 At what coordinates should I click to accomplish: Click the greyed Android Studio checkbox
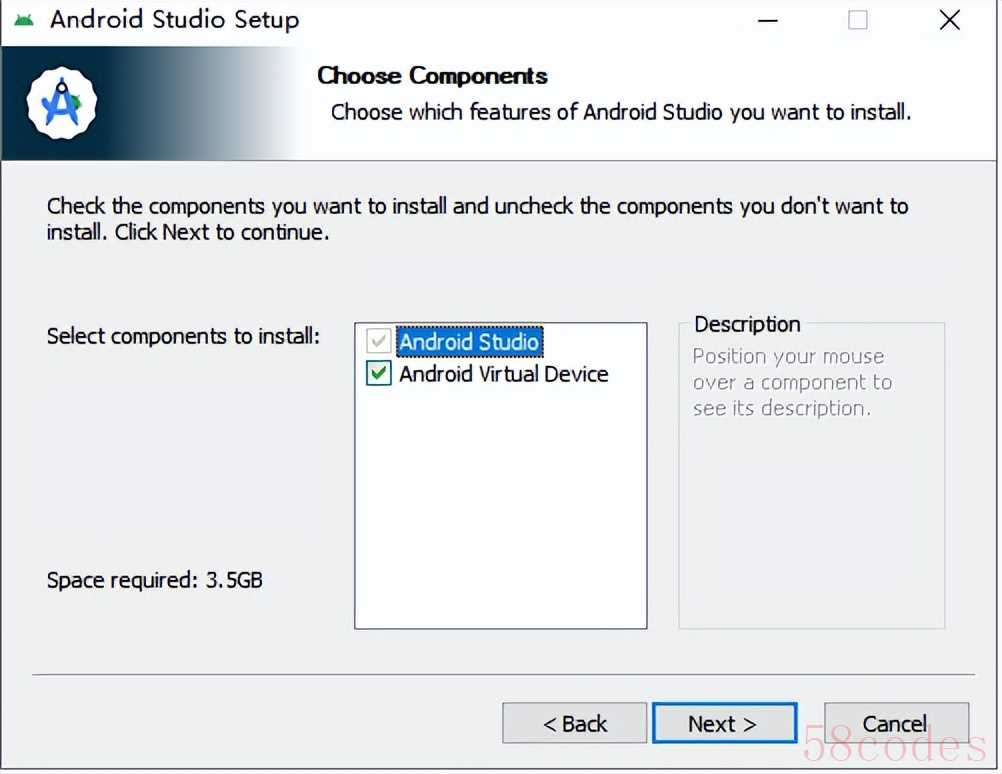[x=378, y=341]
